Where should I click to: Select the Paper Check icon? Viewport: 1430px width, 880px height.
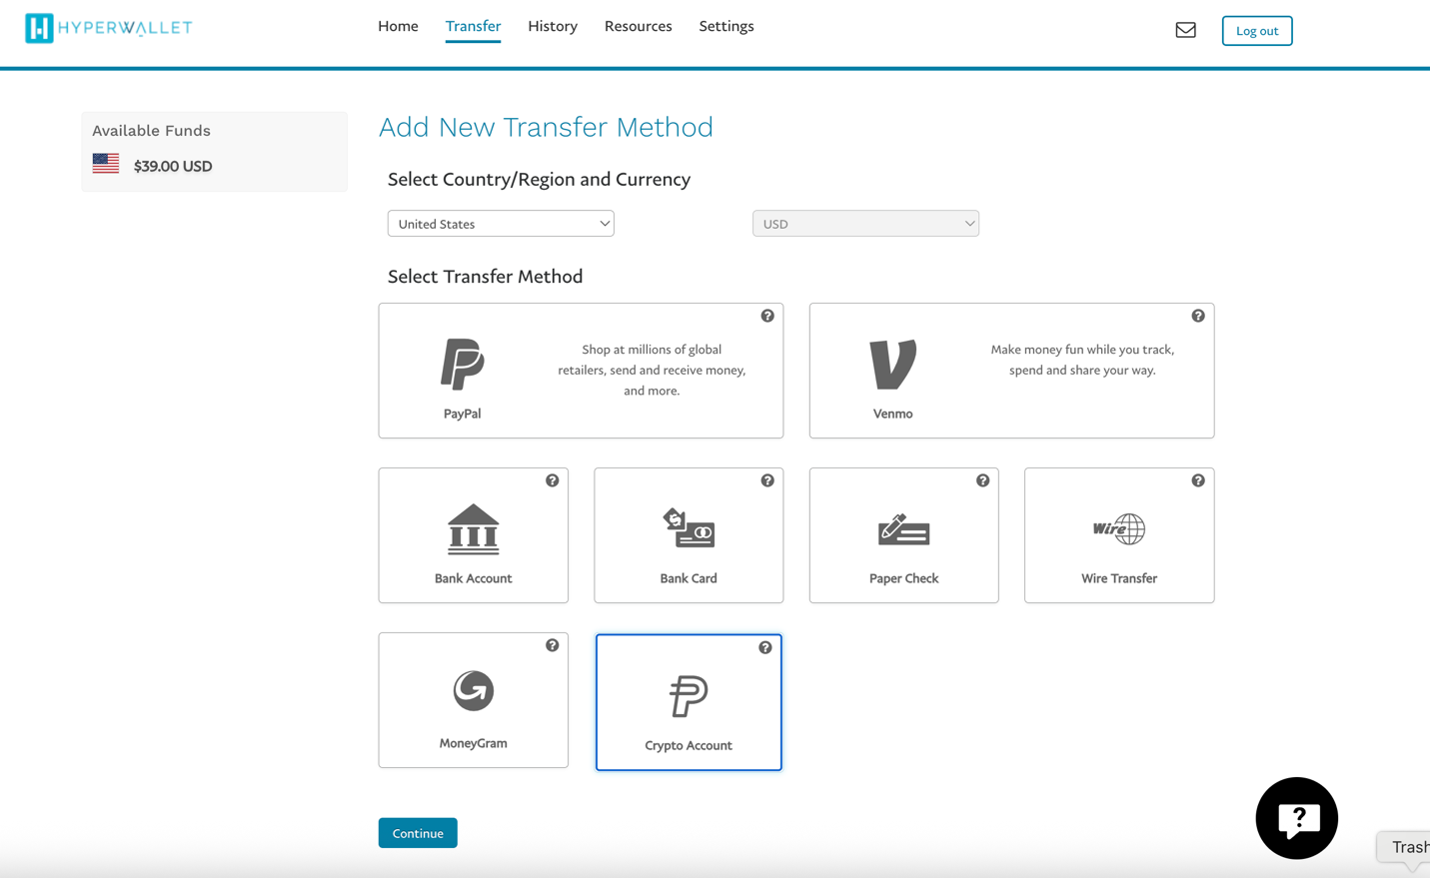click(x=903, y=530)
